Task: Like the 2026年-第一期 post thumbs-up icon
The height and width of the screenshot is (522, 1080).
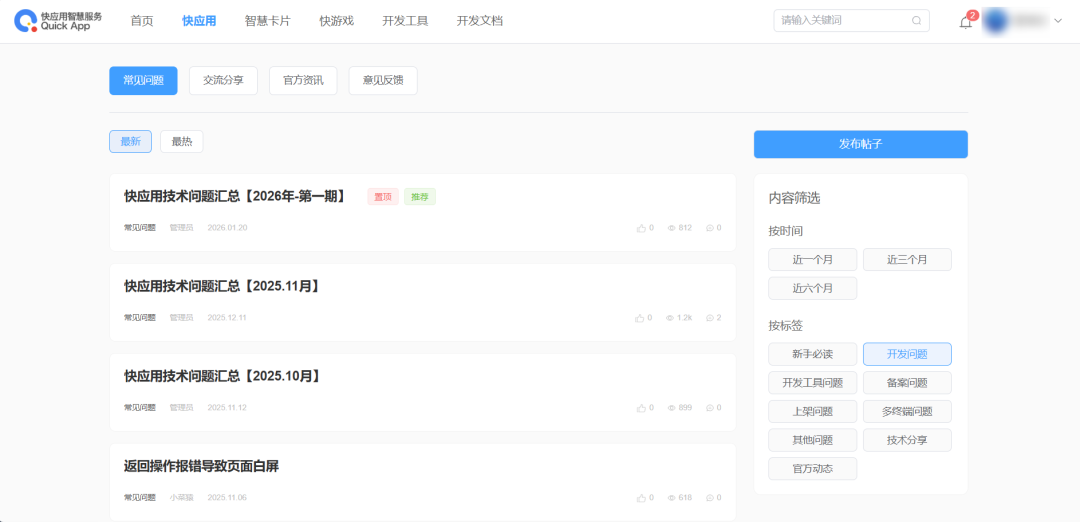Action: point(641,227)
